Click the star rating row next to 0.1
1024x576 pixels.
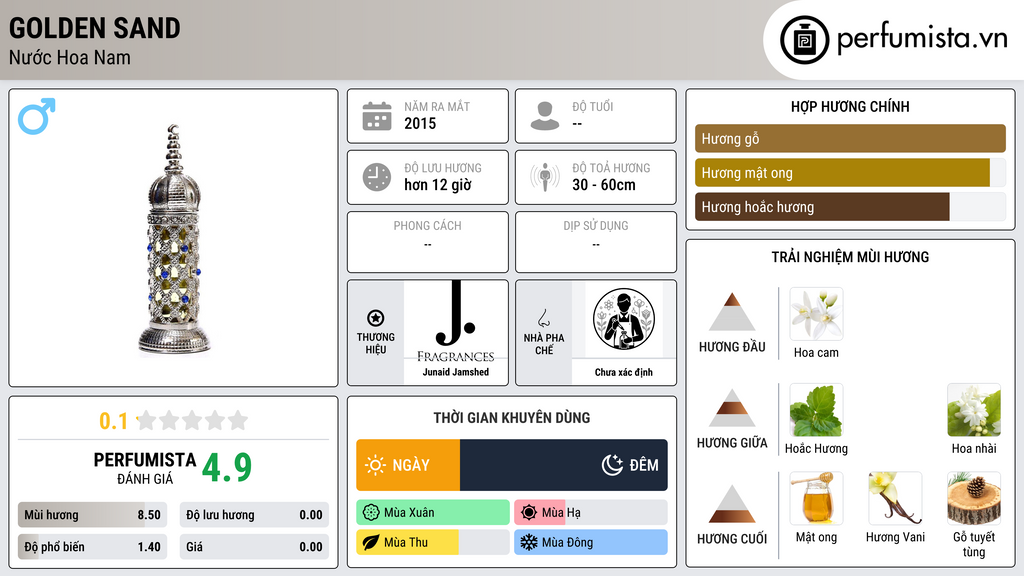pyautogui.click(x=192, y=420)
